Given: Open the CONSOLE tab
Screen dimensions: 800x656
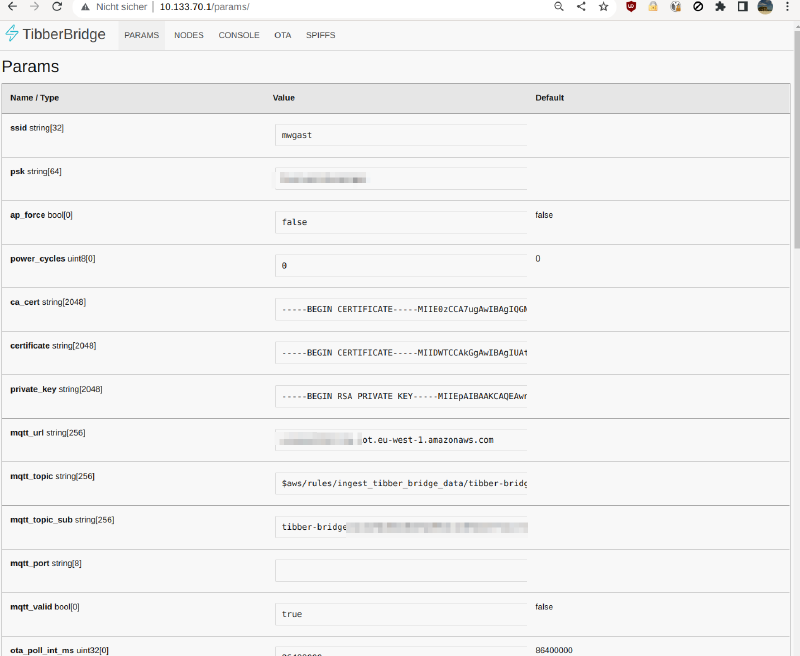Looking at the screenshot, I should [x=239, y=35].
